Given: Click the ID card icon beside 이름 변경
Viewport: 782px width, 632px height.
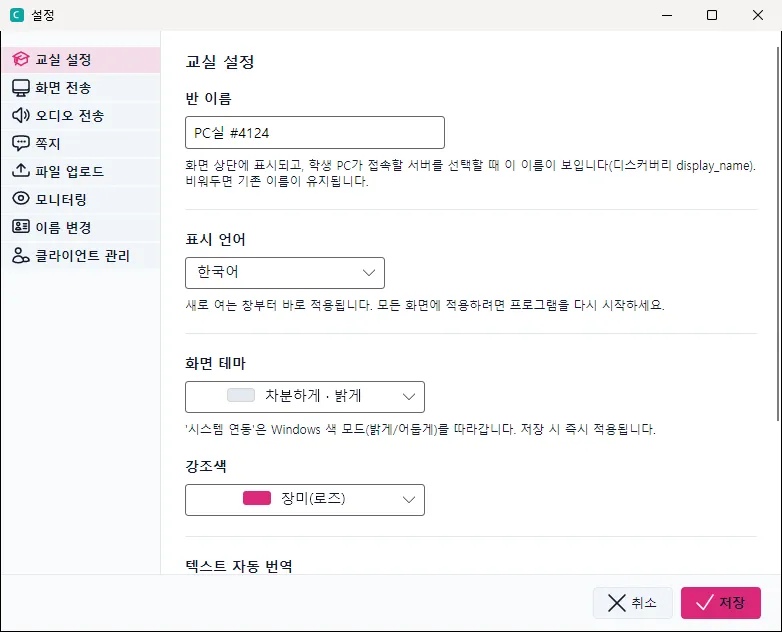Looking at the screenshot, I should (x=20, y=226).
